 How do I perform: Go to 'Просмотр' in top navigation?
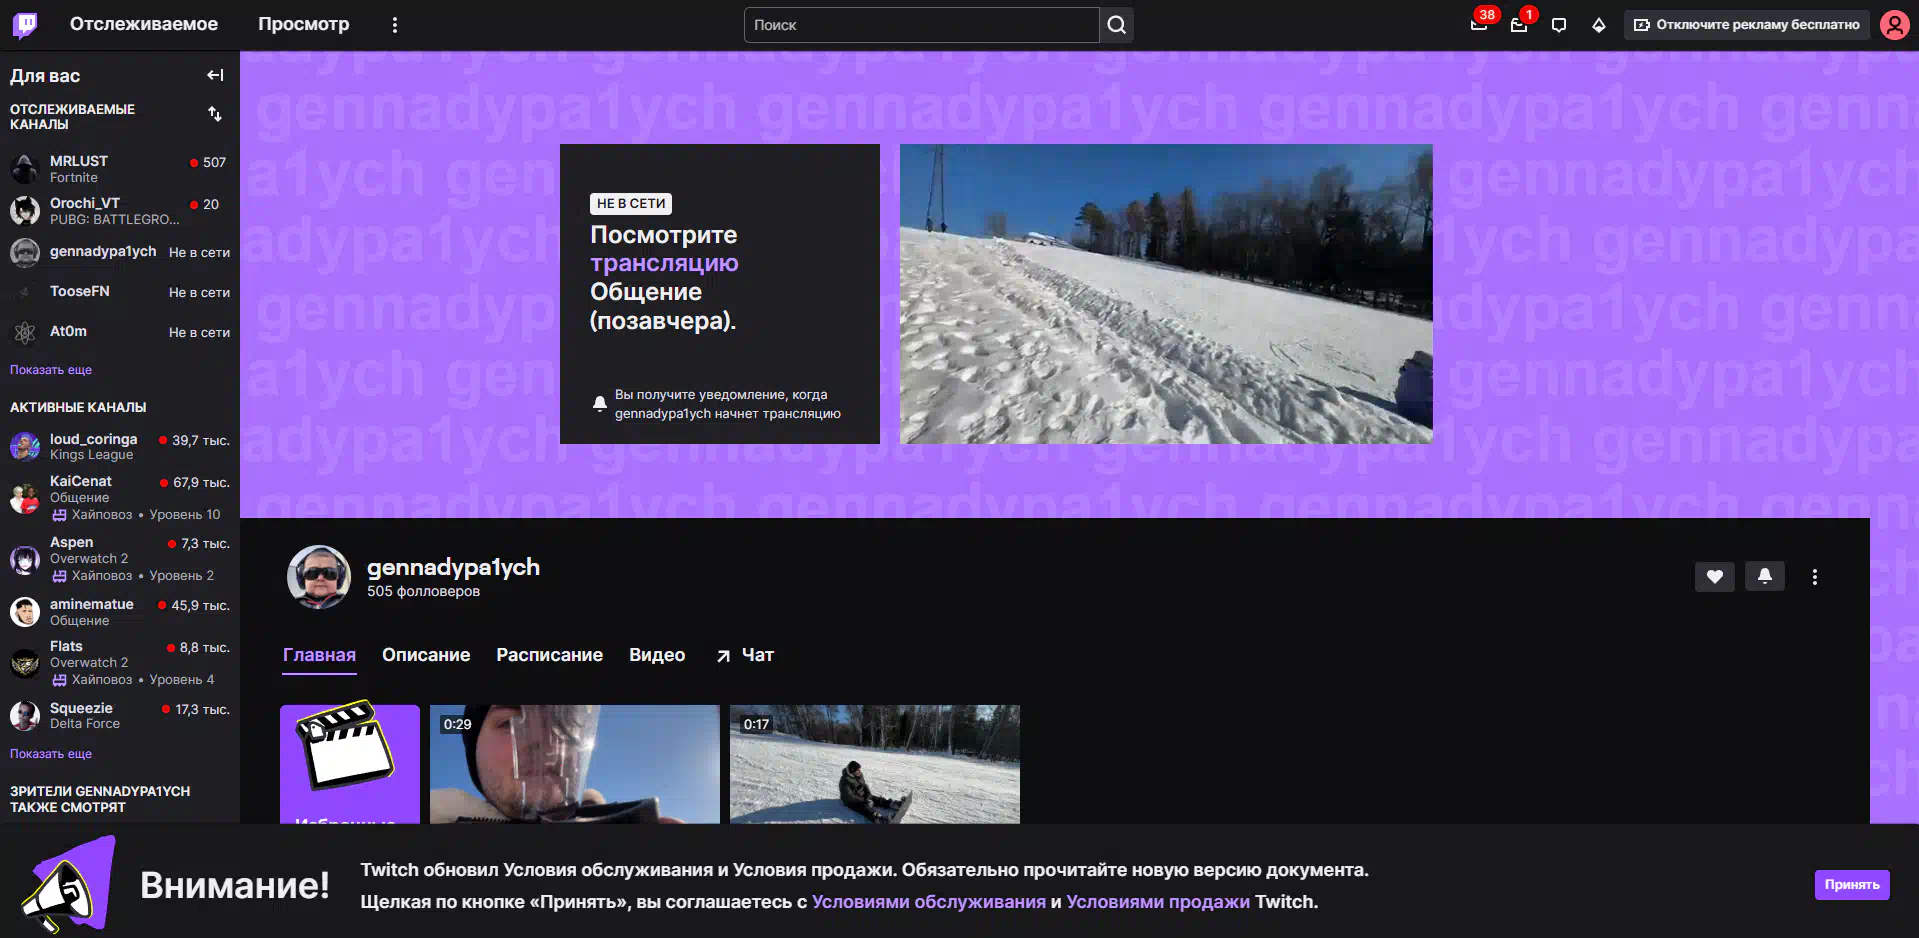pyautogui.click(x=304, y=25)
